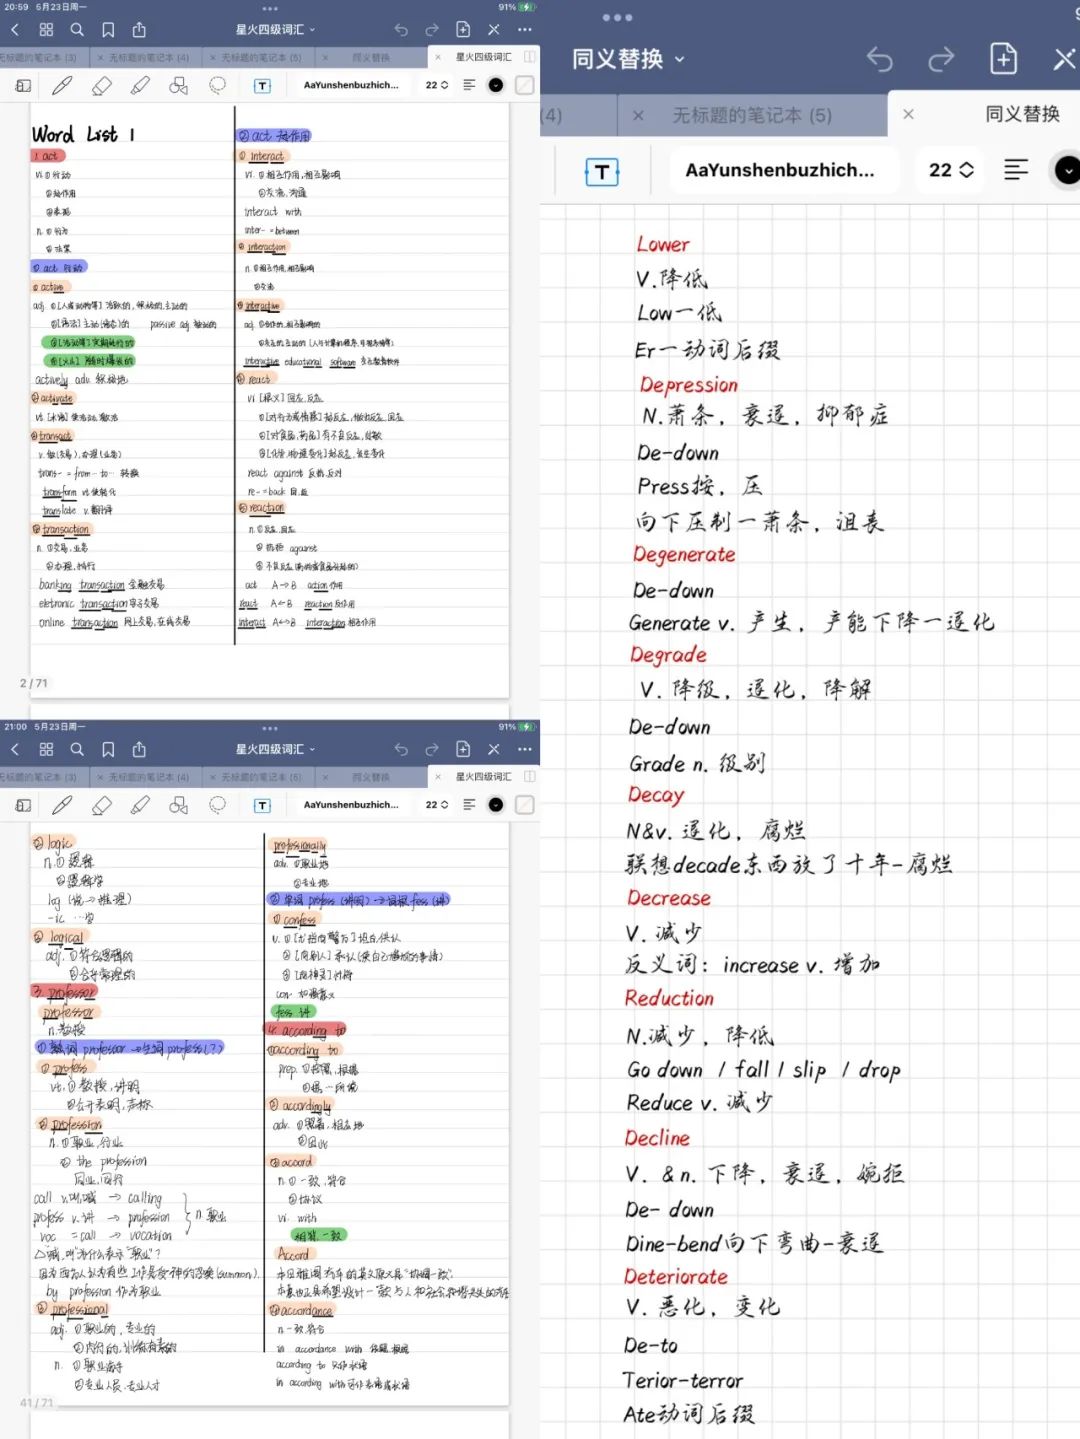This screenshot has height=1439, width=1080.
Task: Choose the lasso tool above the logic notes page
Action: tap(217, 805)
